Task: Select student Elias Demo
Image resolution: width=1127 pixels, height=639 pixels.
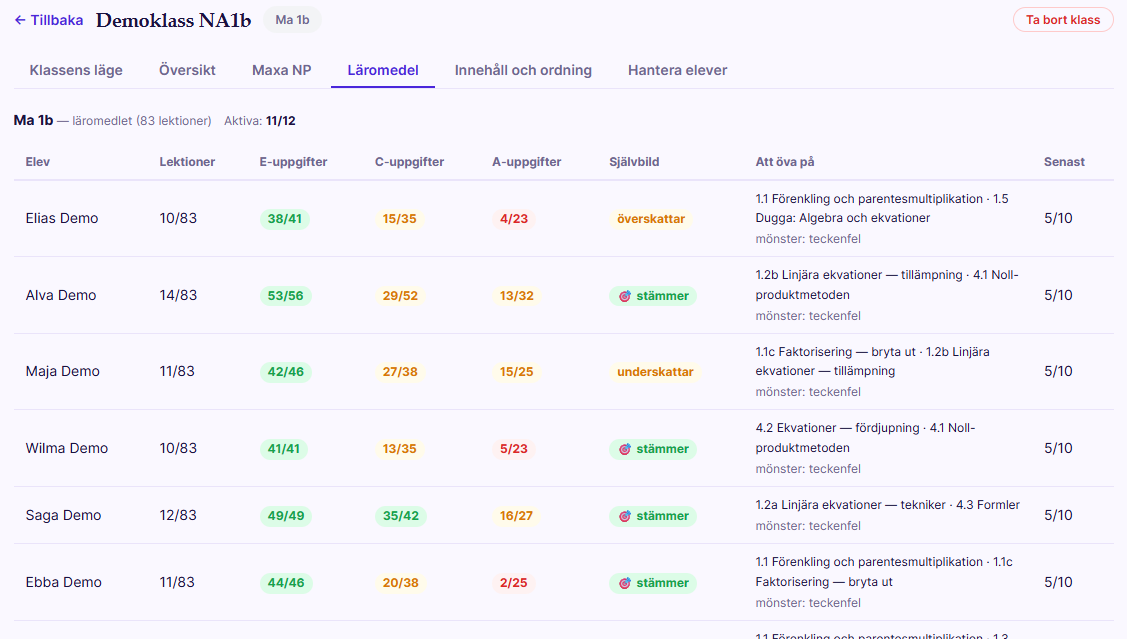Action: pos(62,219)
